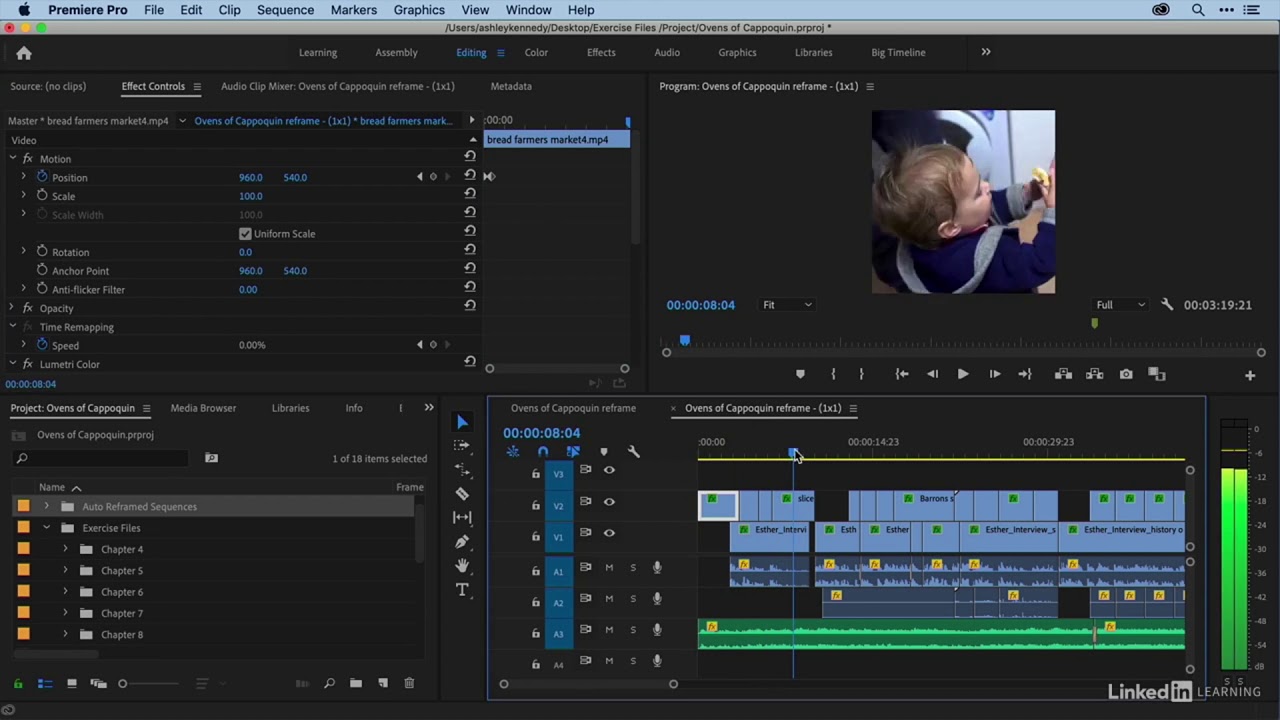The width and height of the screenshot is (1280, 720).
Task: Open timeline display settings wrench
Action: pos(633,452)
